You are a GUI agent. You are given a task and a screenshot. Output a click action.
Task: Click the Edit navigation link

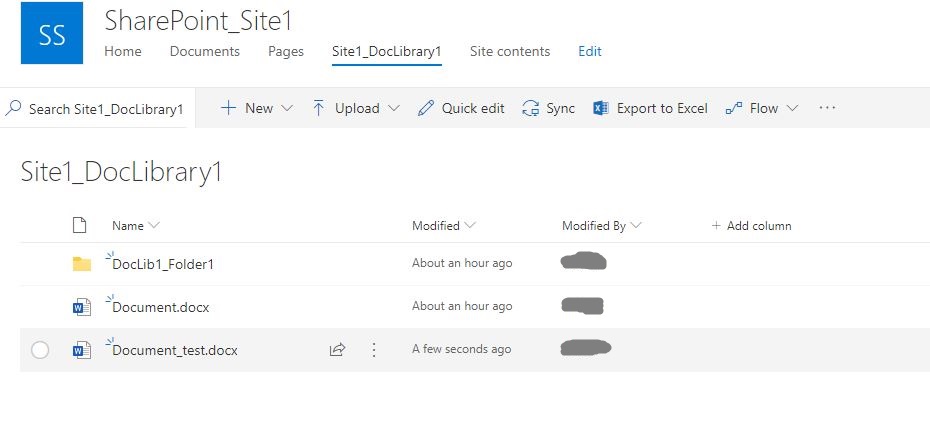(x=590, y=52)
